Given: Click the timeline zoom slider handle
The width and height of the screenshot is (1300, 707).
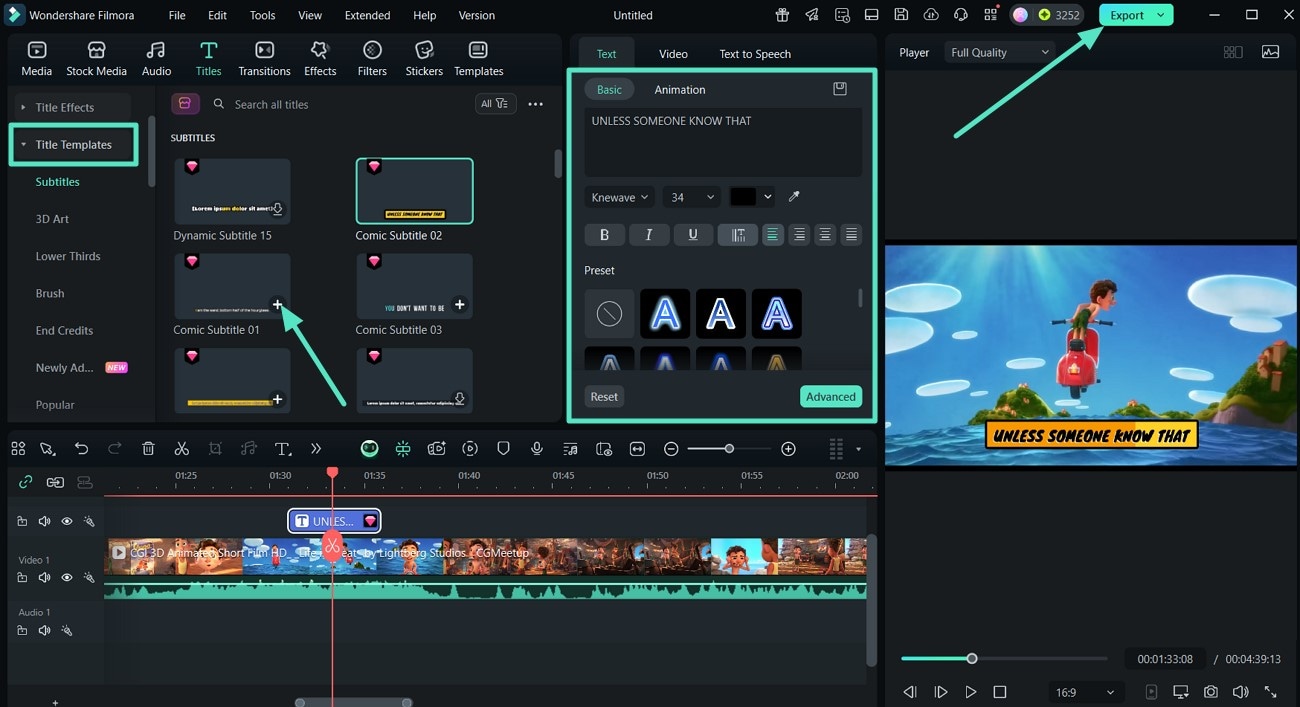Looking at the screenshot, I should [x=729, y=449].
